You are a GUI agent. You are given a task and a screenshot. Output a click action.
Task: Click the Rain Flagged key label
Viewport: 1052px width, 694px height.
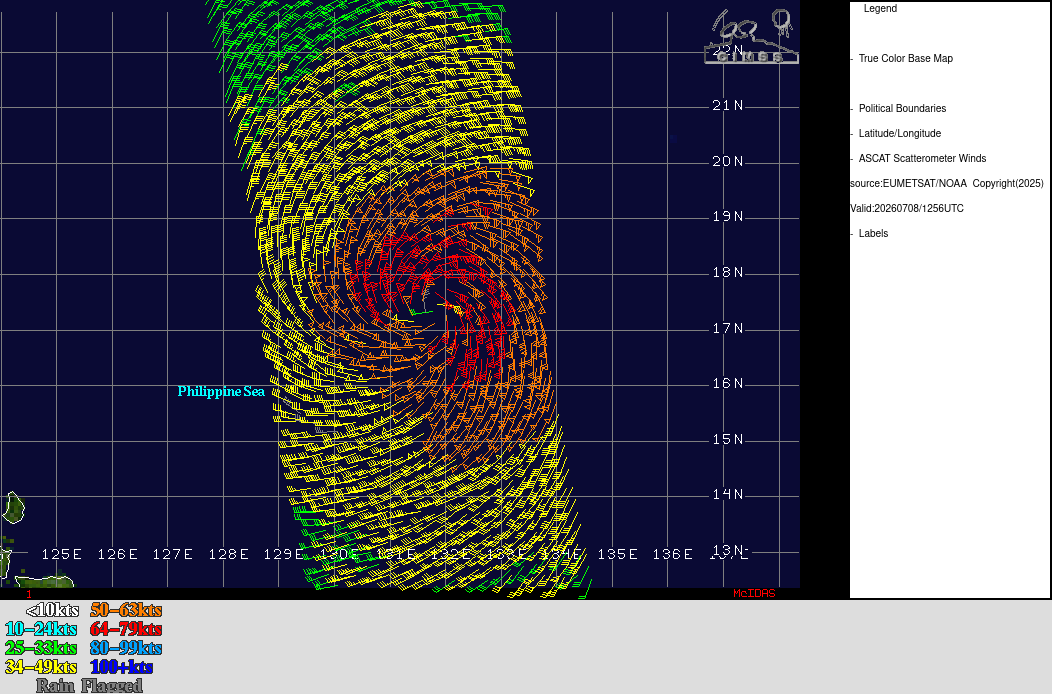pos(89,685)
